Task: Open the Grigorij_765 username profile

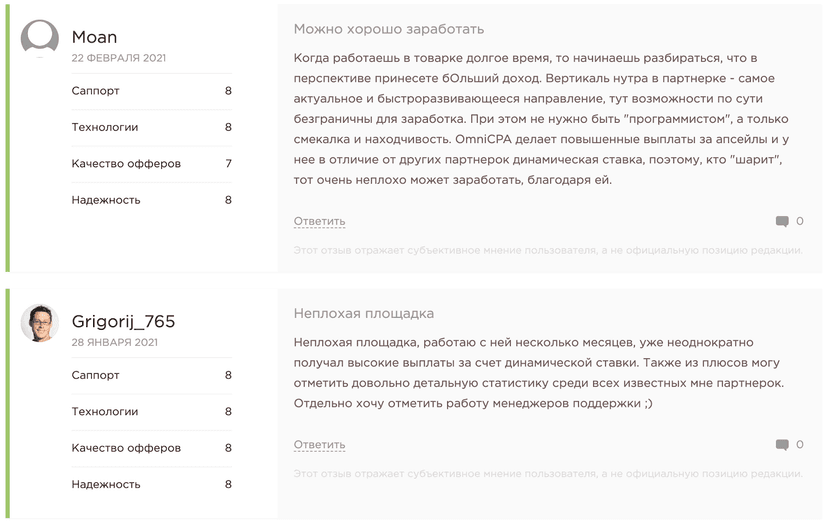Action: [x=123, y=321]
